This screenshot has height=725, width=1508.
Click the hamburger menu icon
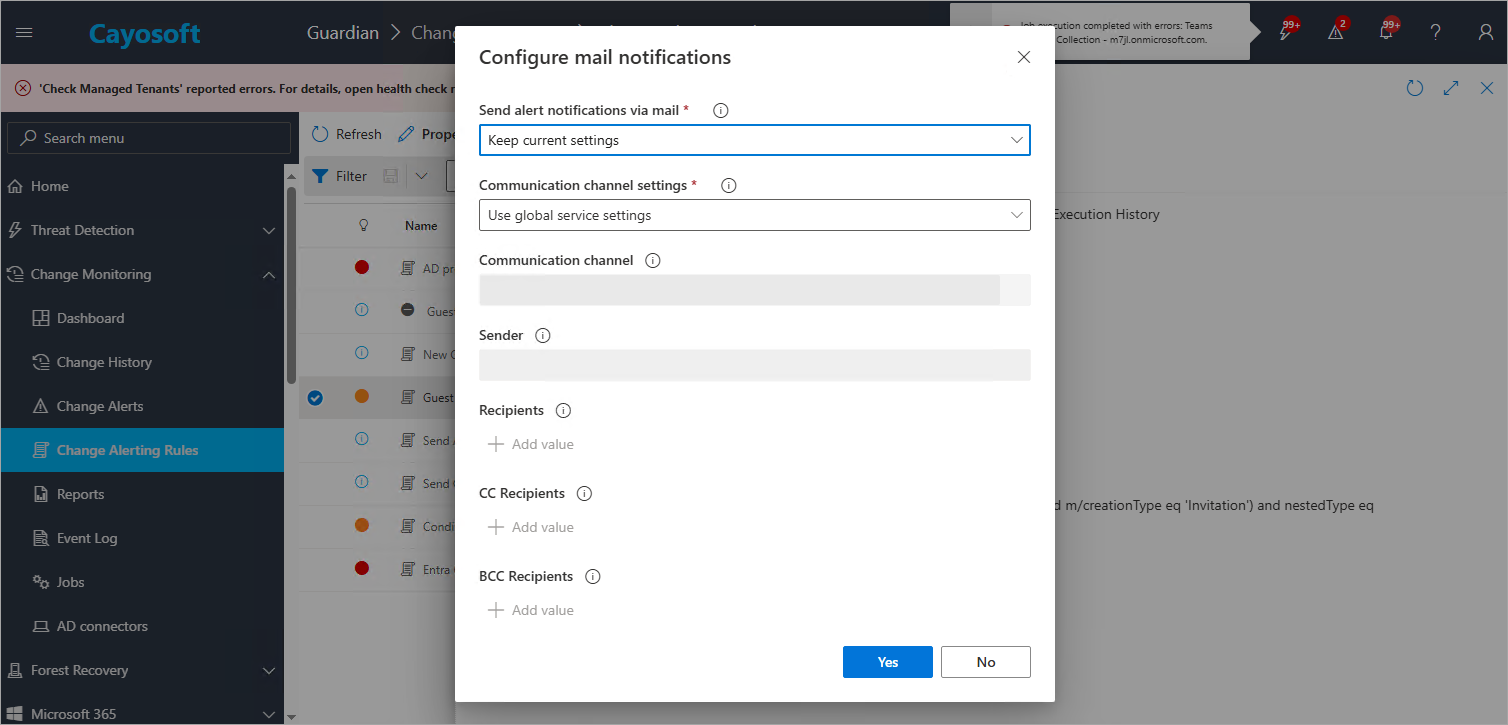point(25,33)
